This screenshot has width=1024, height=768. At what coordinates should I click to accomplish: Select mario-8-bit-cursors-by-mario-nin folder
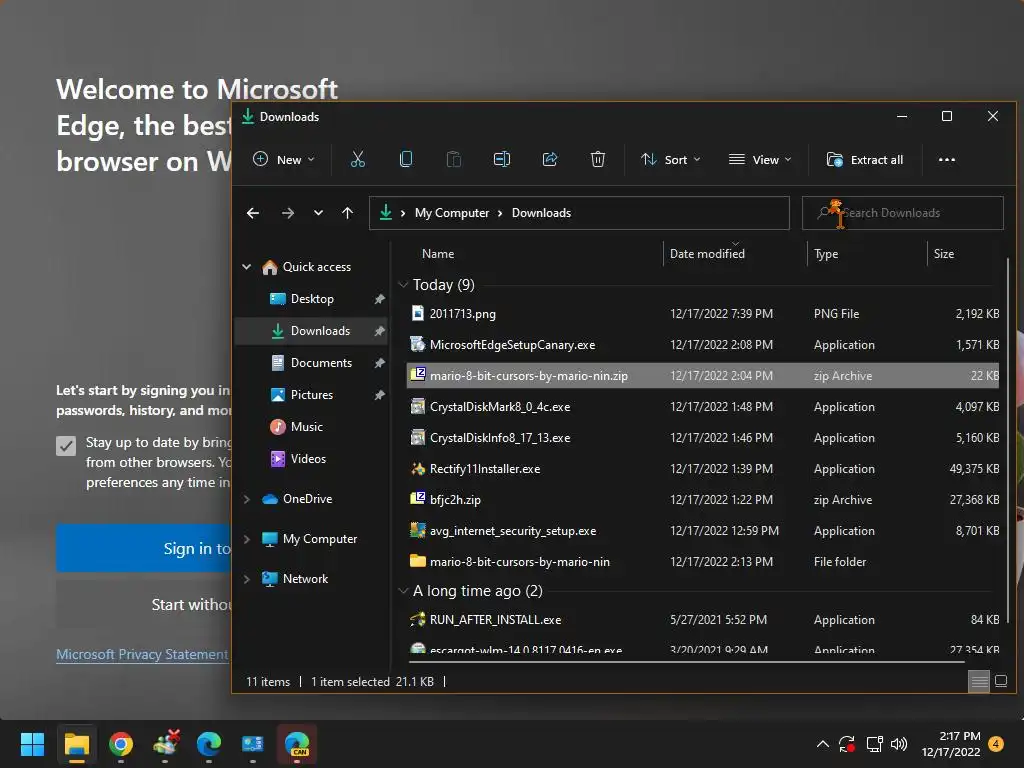[703, 562]
